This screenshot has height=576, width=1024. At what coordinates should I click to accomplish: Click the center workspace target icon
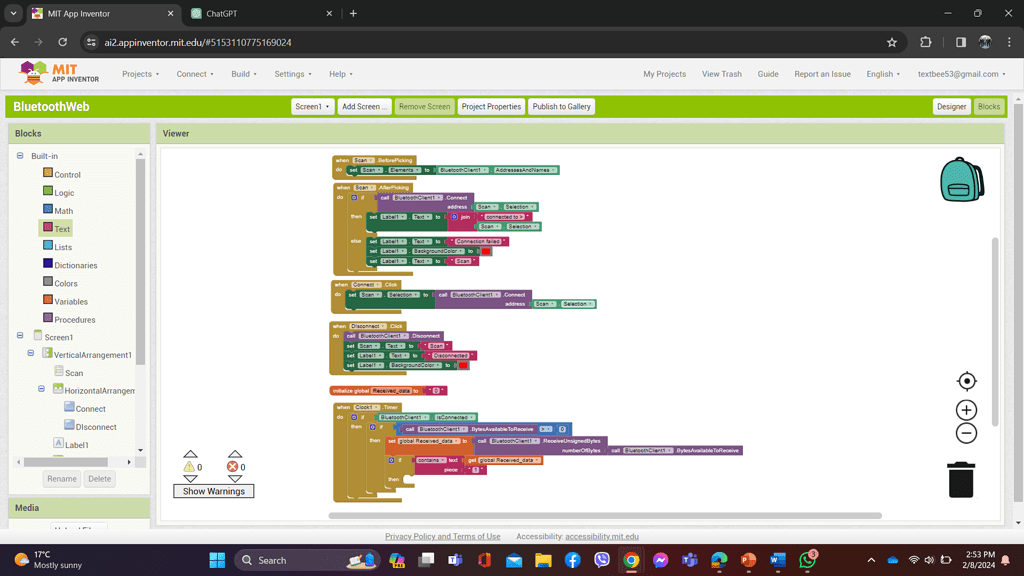[966, 381]
